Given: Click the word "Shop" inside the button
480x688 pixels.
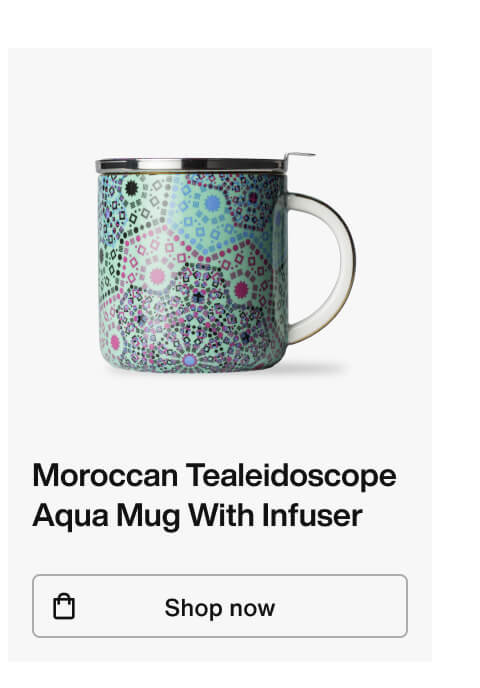Looking at the screenshot, I should point(193,608).
